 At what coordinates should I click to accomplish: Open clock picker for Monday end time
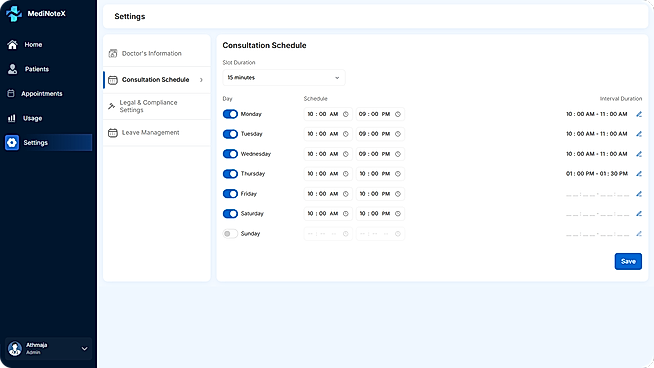pyautogui.click(x=397, y=114)
